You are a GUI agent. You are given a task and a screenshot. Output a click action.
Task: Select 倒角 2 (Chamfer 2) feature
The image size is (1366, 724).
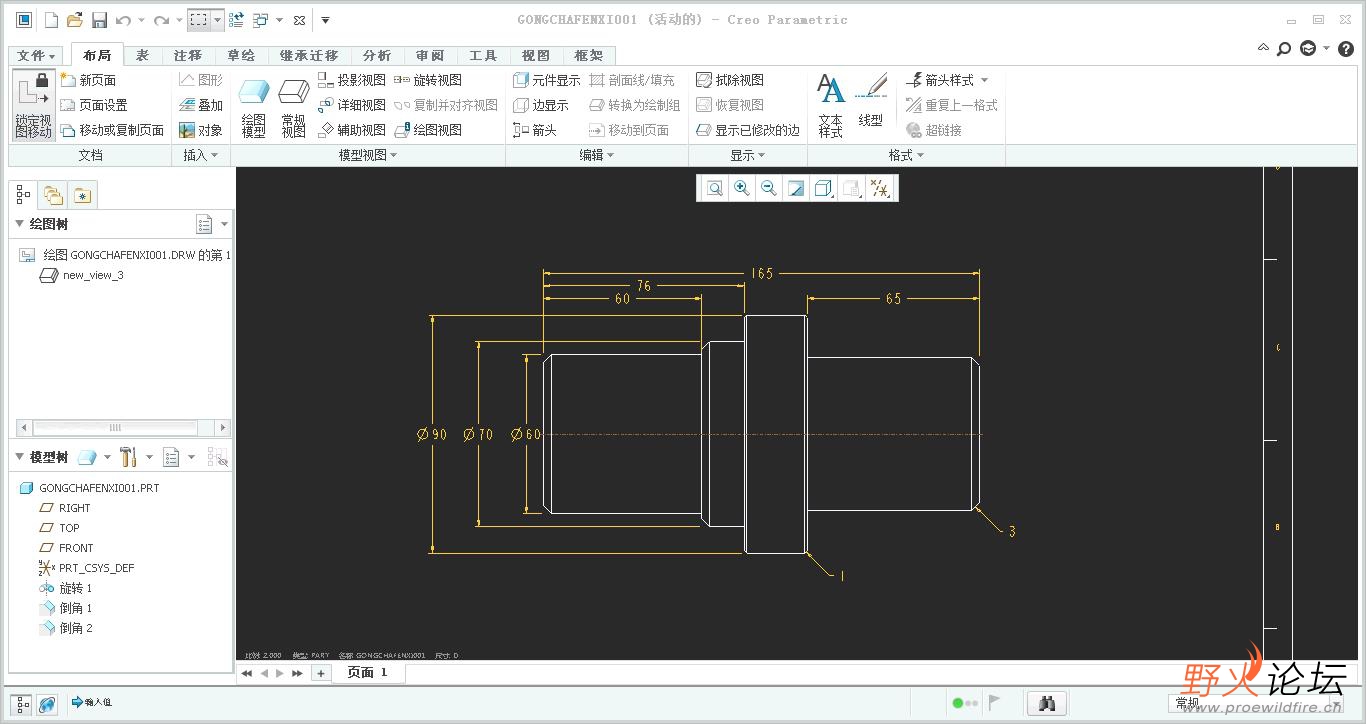(75, 628)
